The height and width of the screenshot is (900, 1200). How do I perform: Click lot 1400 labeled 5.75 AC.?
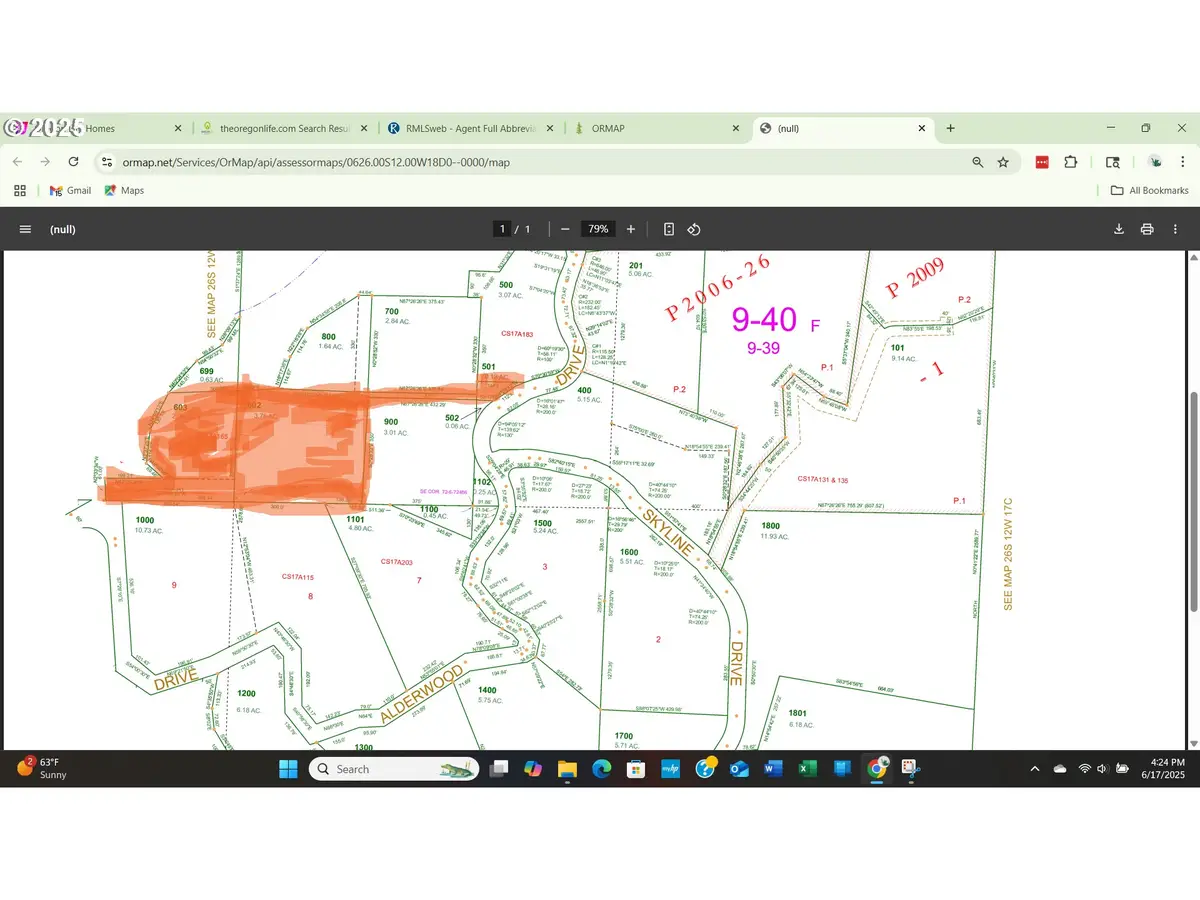[487, 695]
